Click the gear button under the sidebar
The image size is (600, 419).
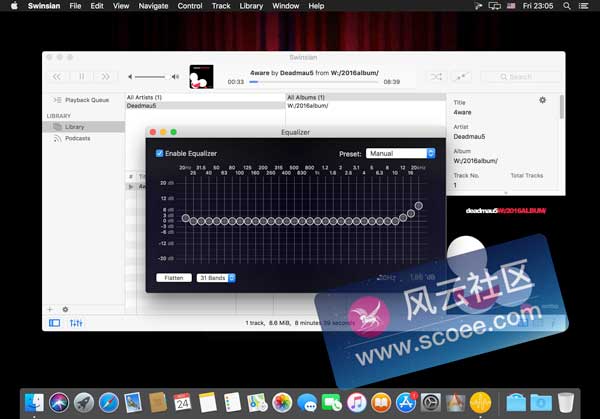click(65, 309)
